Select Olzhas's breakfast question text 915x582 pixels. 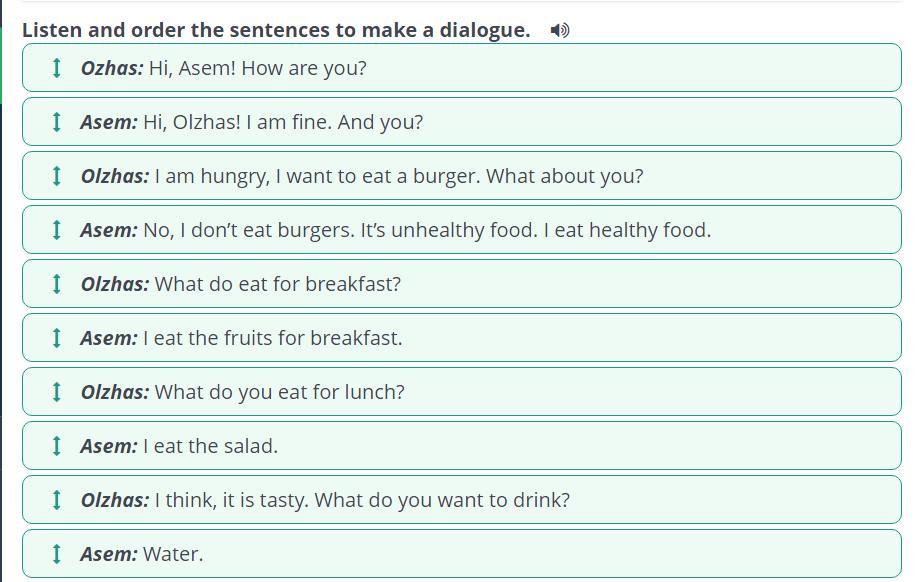pyautogui.click(x=277, y=284)
